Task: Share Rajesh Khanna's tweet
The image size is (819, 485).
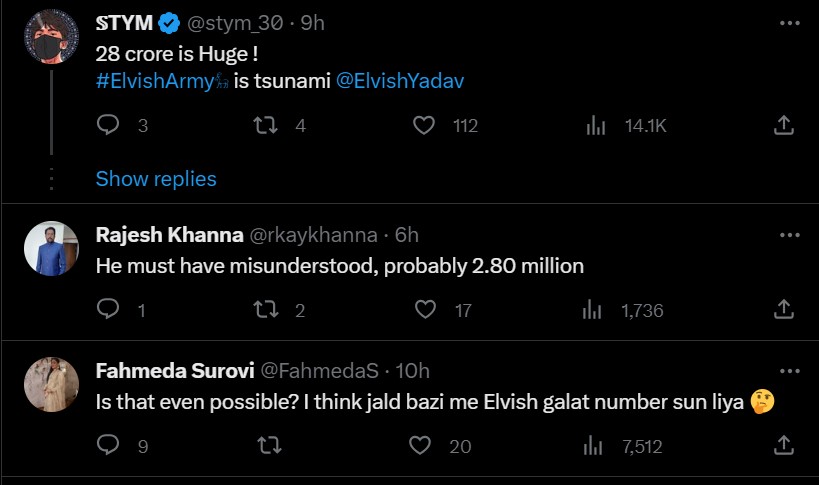Action: (x=785, y=311)
